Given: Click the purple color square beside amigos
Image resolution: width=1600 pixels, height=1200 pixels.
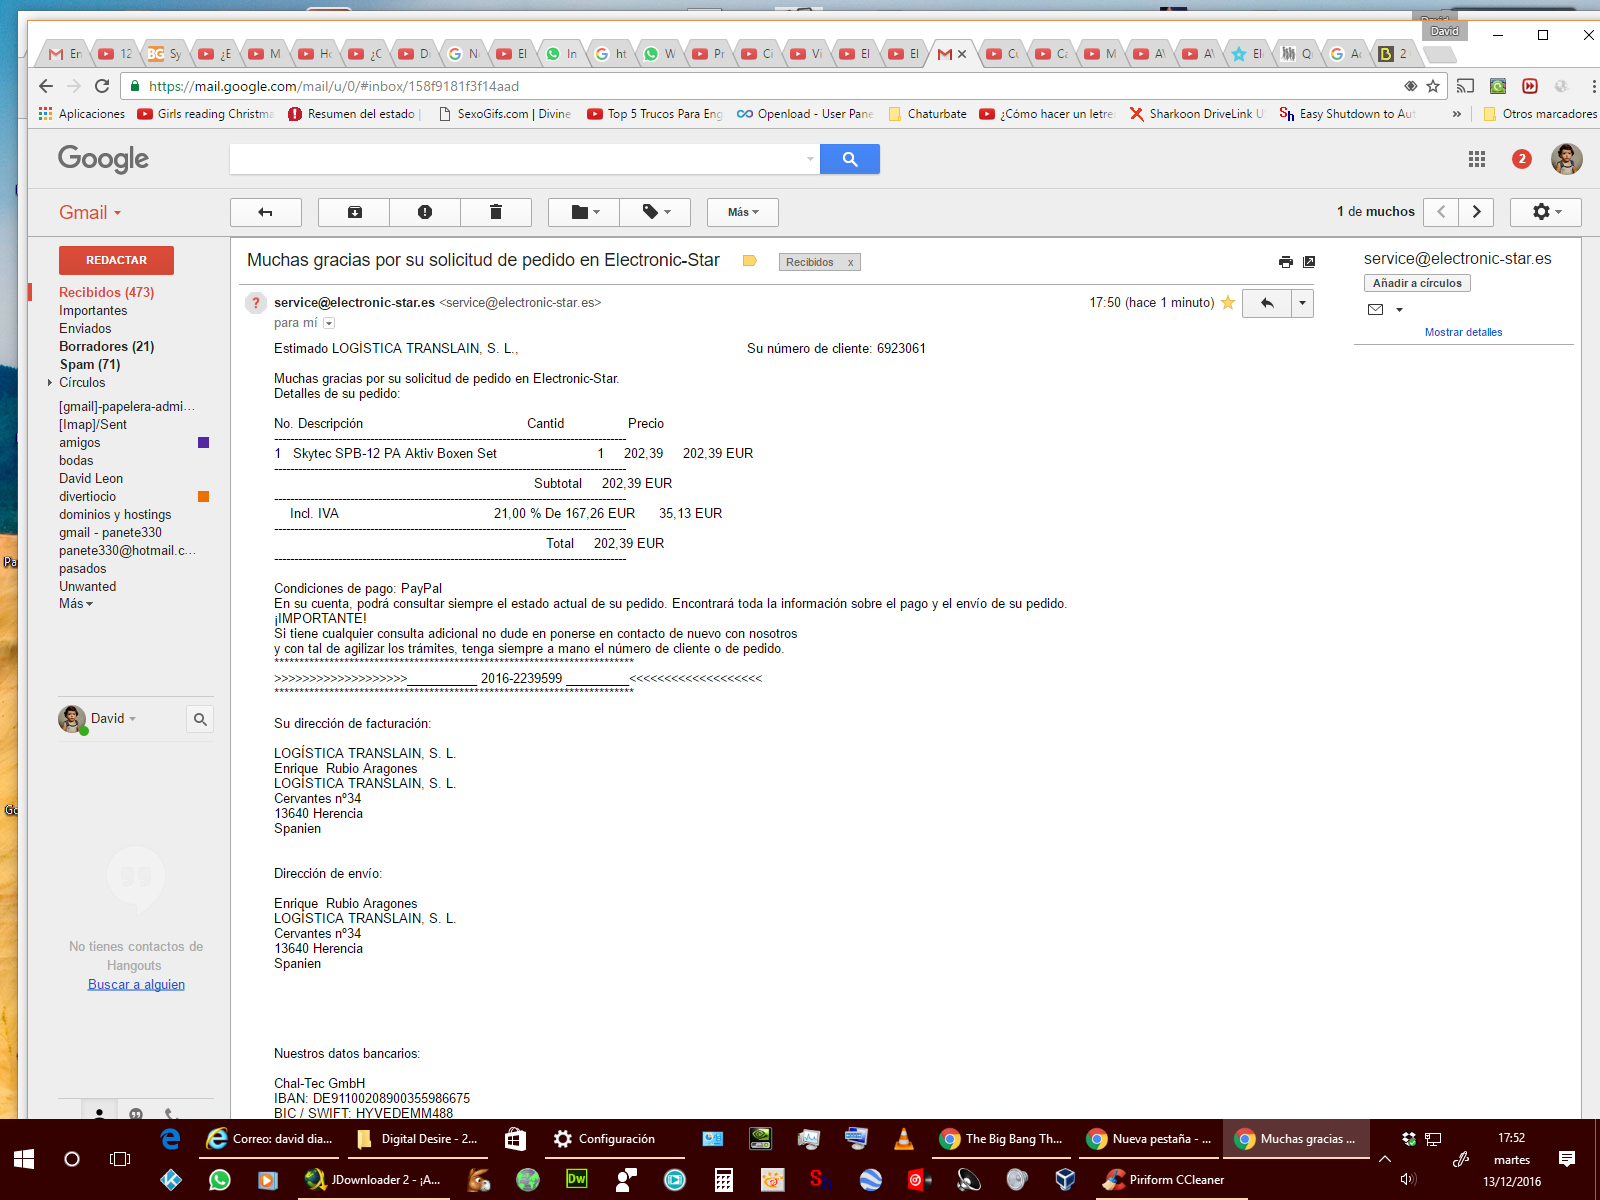Looking at the screenshot, I should pos(204,443).
